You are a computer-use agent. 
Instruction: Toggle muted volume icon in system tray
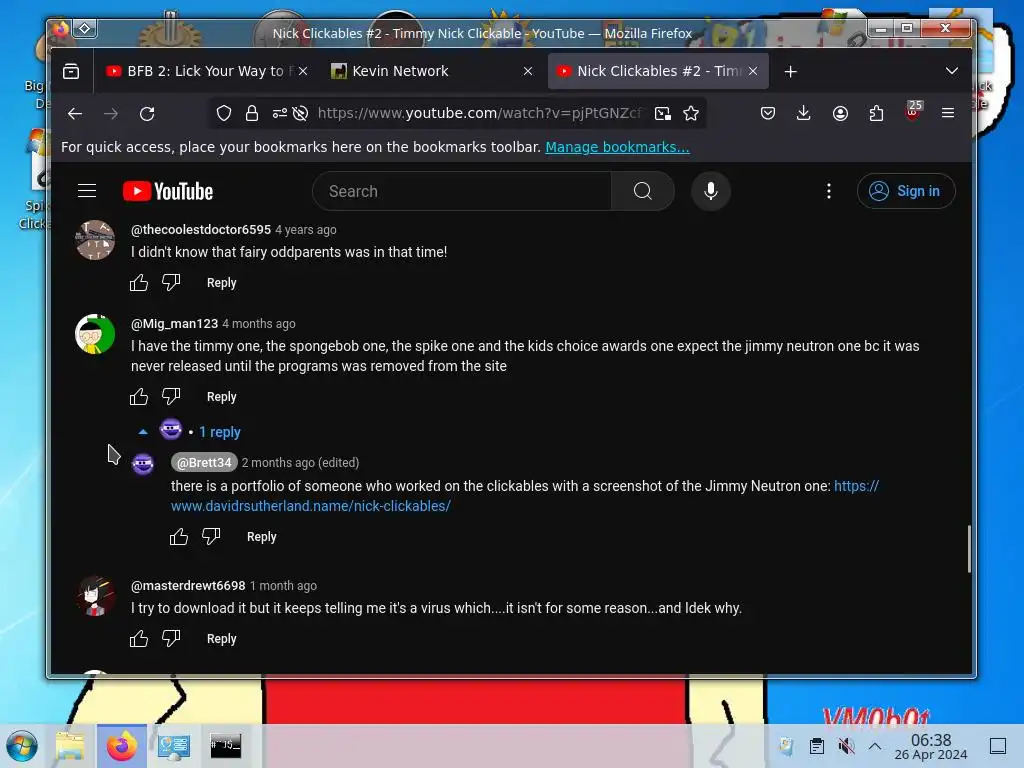[x=846, y=746]
